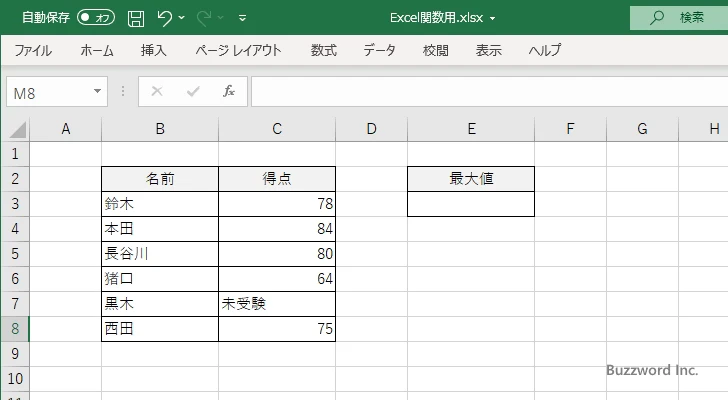Click the Undo arrow icon
This screenshot has width=728, height=400.
[x=164, y=18]
